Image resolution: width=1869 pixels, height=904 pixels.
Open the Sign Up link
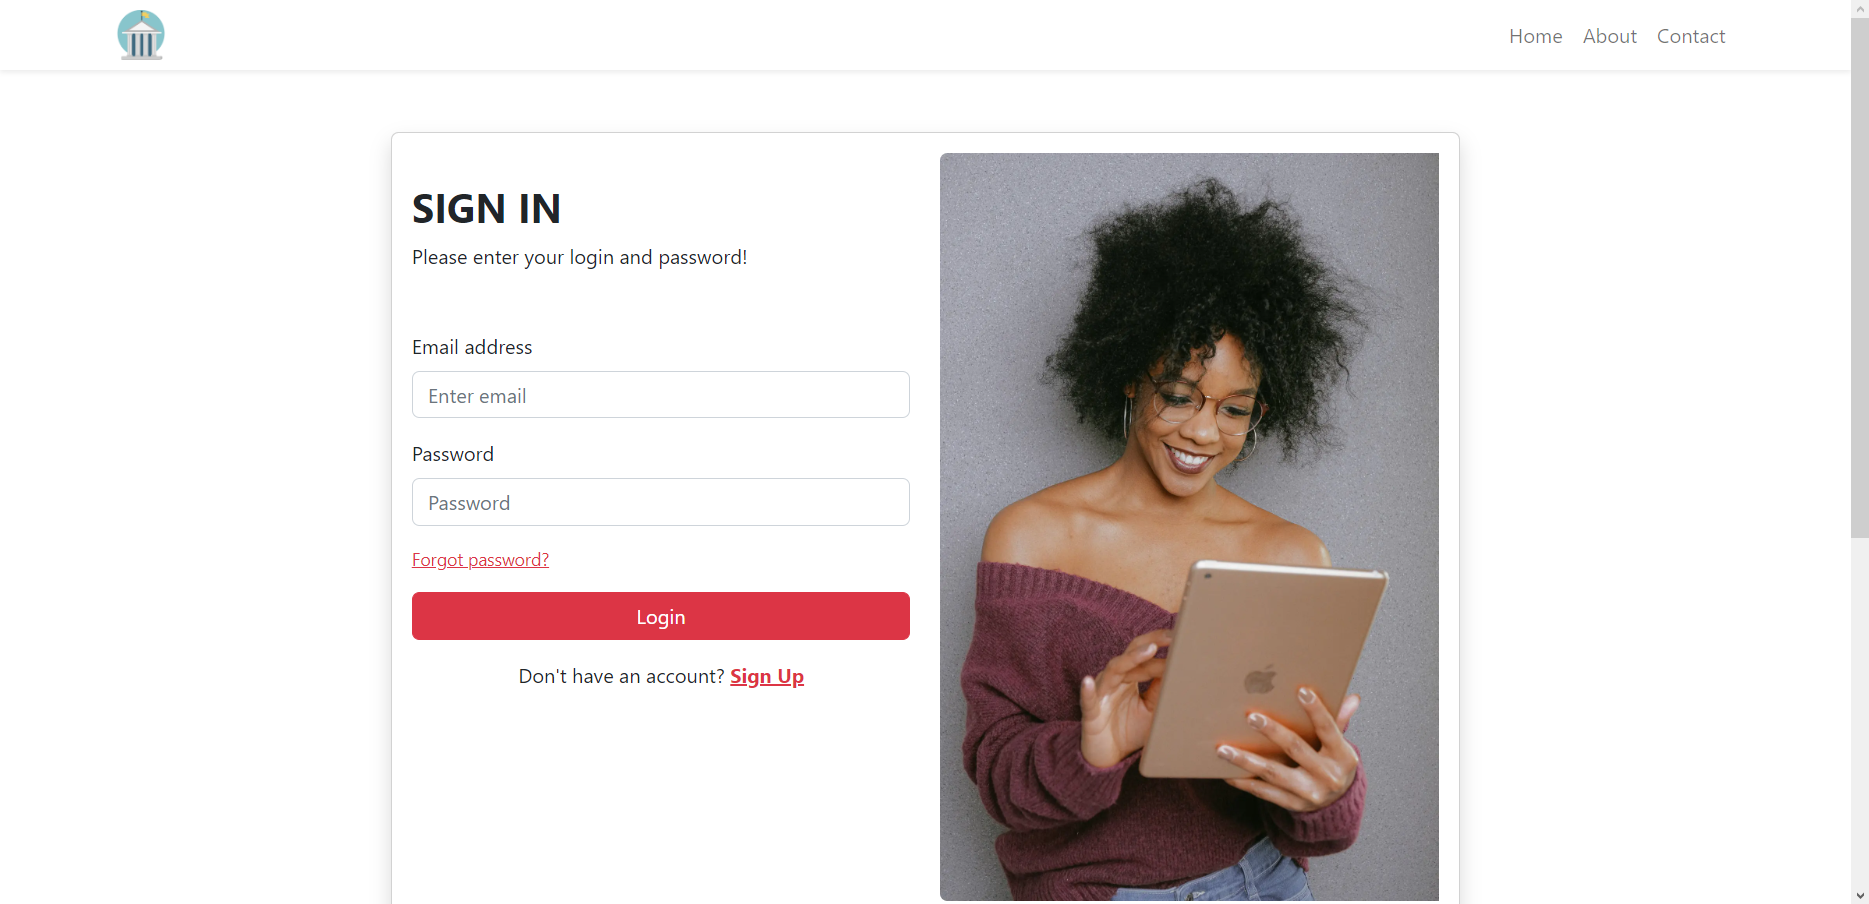pos(767,677)
